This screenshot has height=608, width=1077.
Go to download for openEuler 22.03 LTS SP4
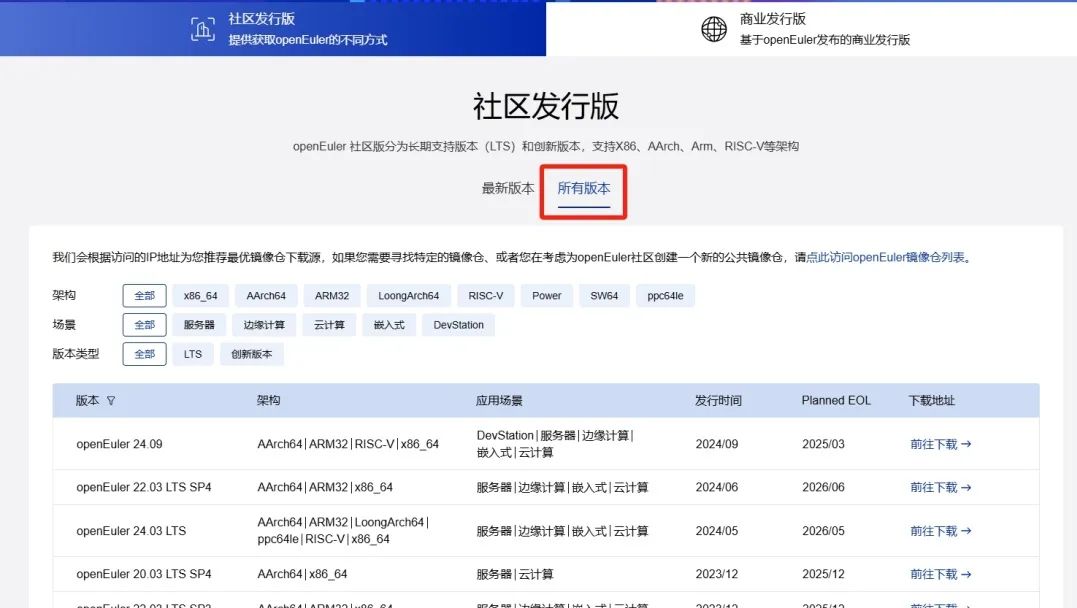point(940,487)
